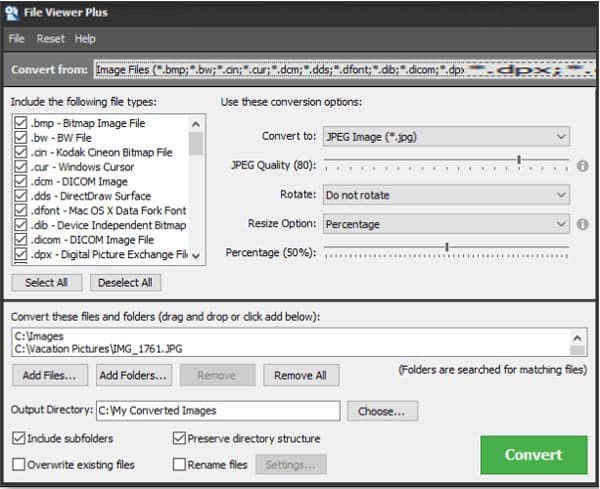Click file types list scroll up arrow

pos(196,124)
